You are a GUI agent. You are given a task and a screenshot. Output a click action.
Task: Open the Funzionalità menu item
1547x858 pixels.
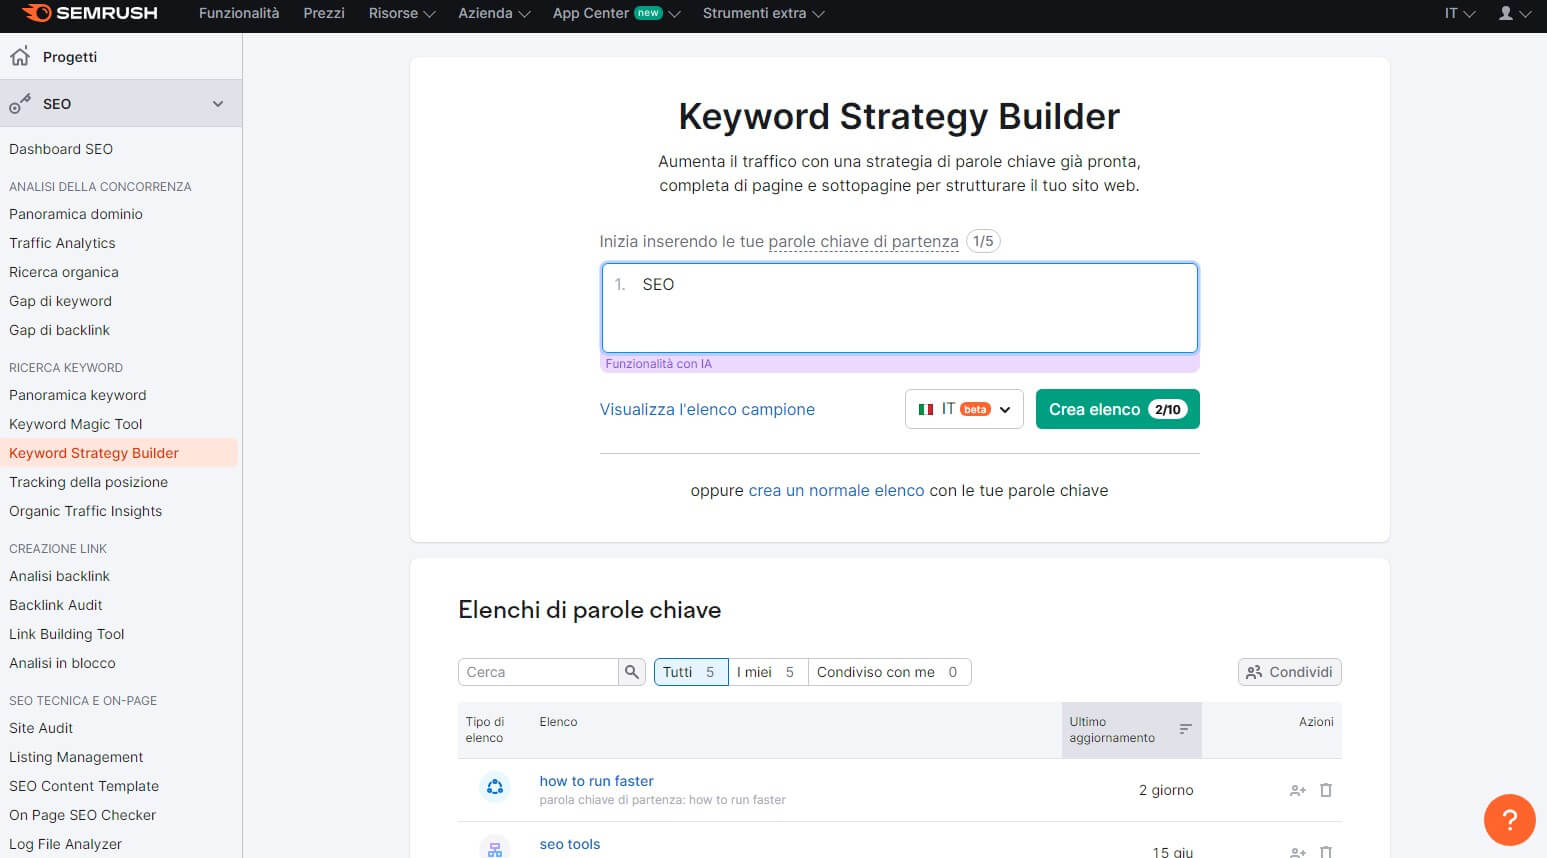(239, 13)
